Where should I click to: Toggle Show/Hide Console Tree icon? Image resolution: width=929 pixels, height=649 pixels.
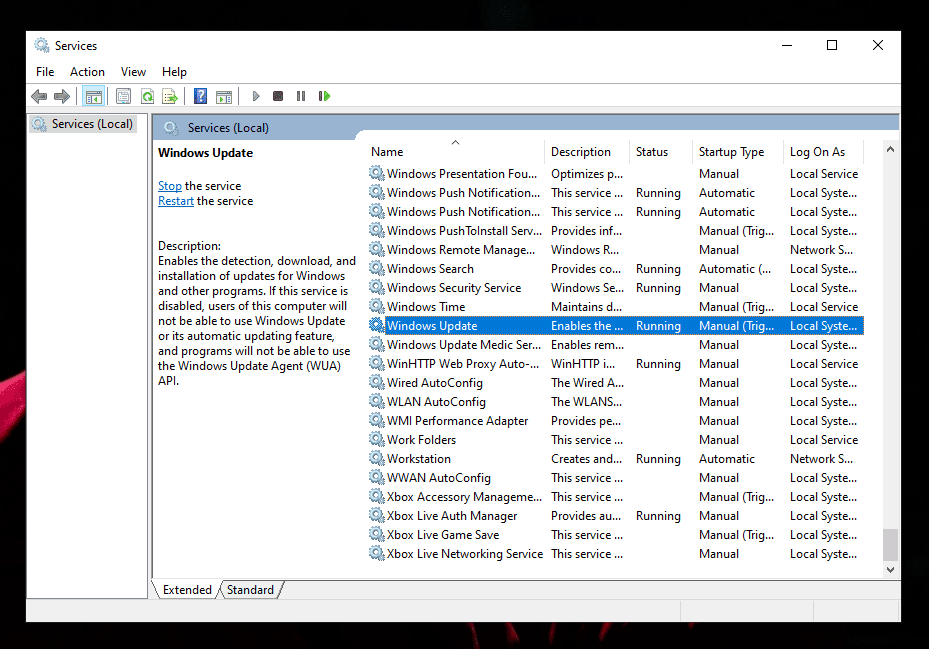pyautogui.click(x=94, y=96)
